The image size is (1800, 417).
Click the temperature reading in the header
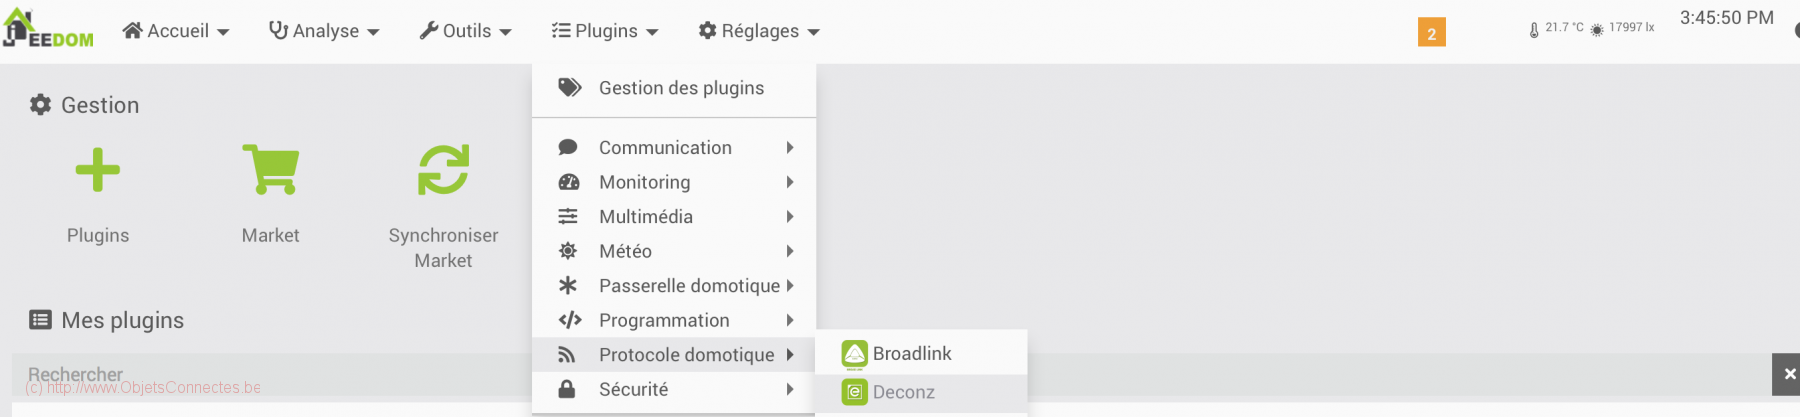pos(1556,28)
